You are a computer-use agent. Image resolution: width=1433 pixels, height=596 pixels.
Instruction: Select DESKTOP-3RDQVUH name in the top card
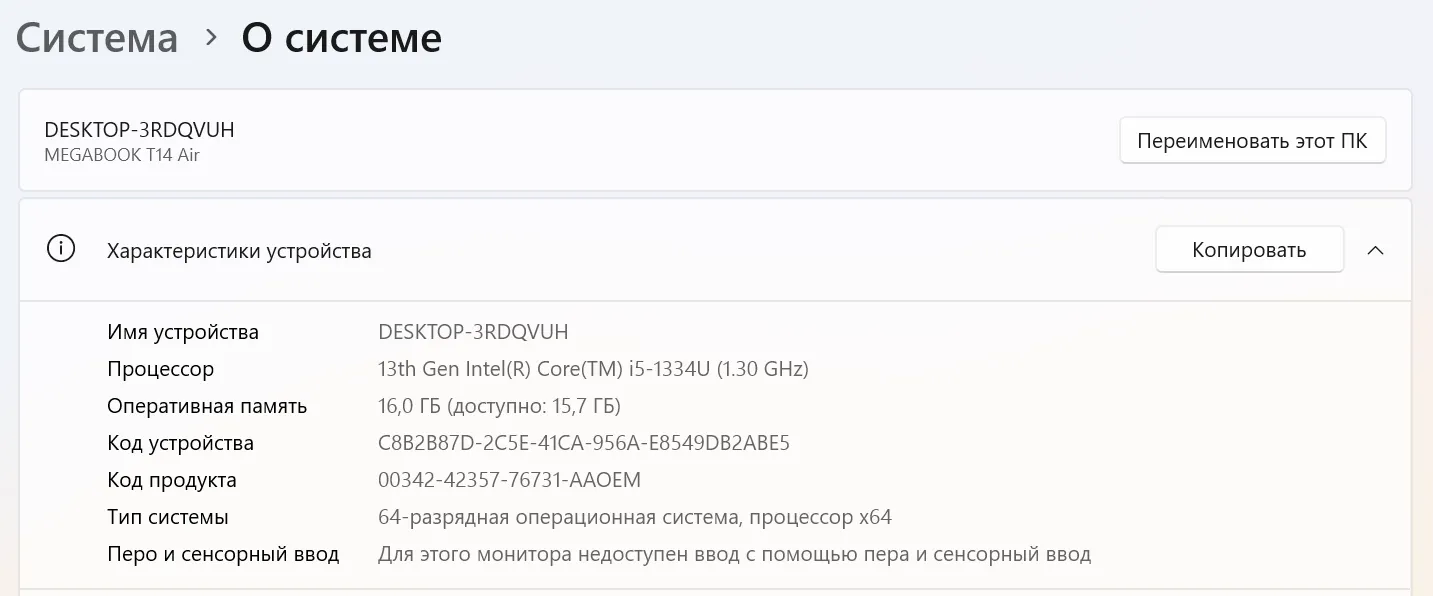click(x=139, y=130)
